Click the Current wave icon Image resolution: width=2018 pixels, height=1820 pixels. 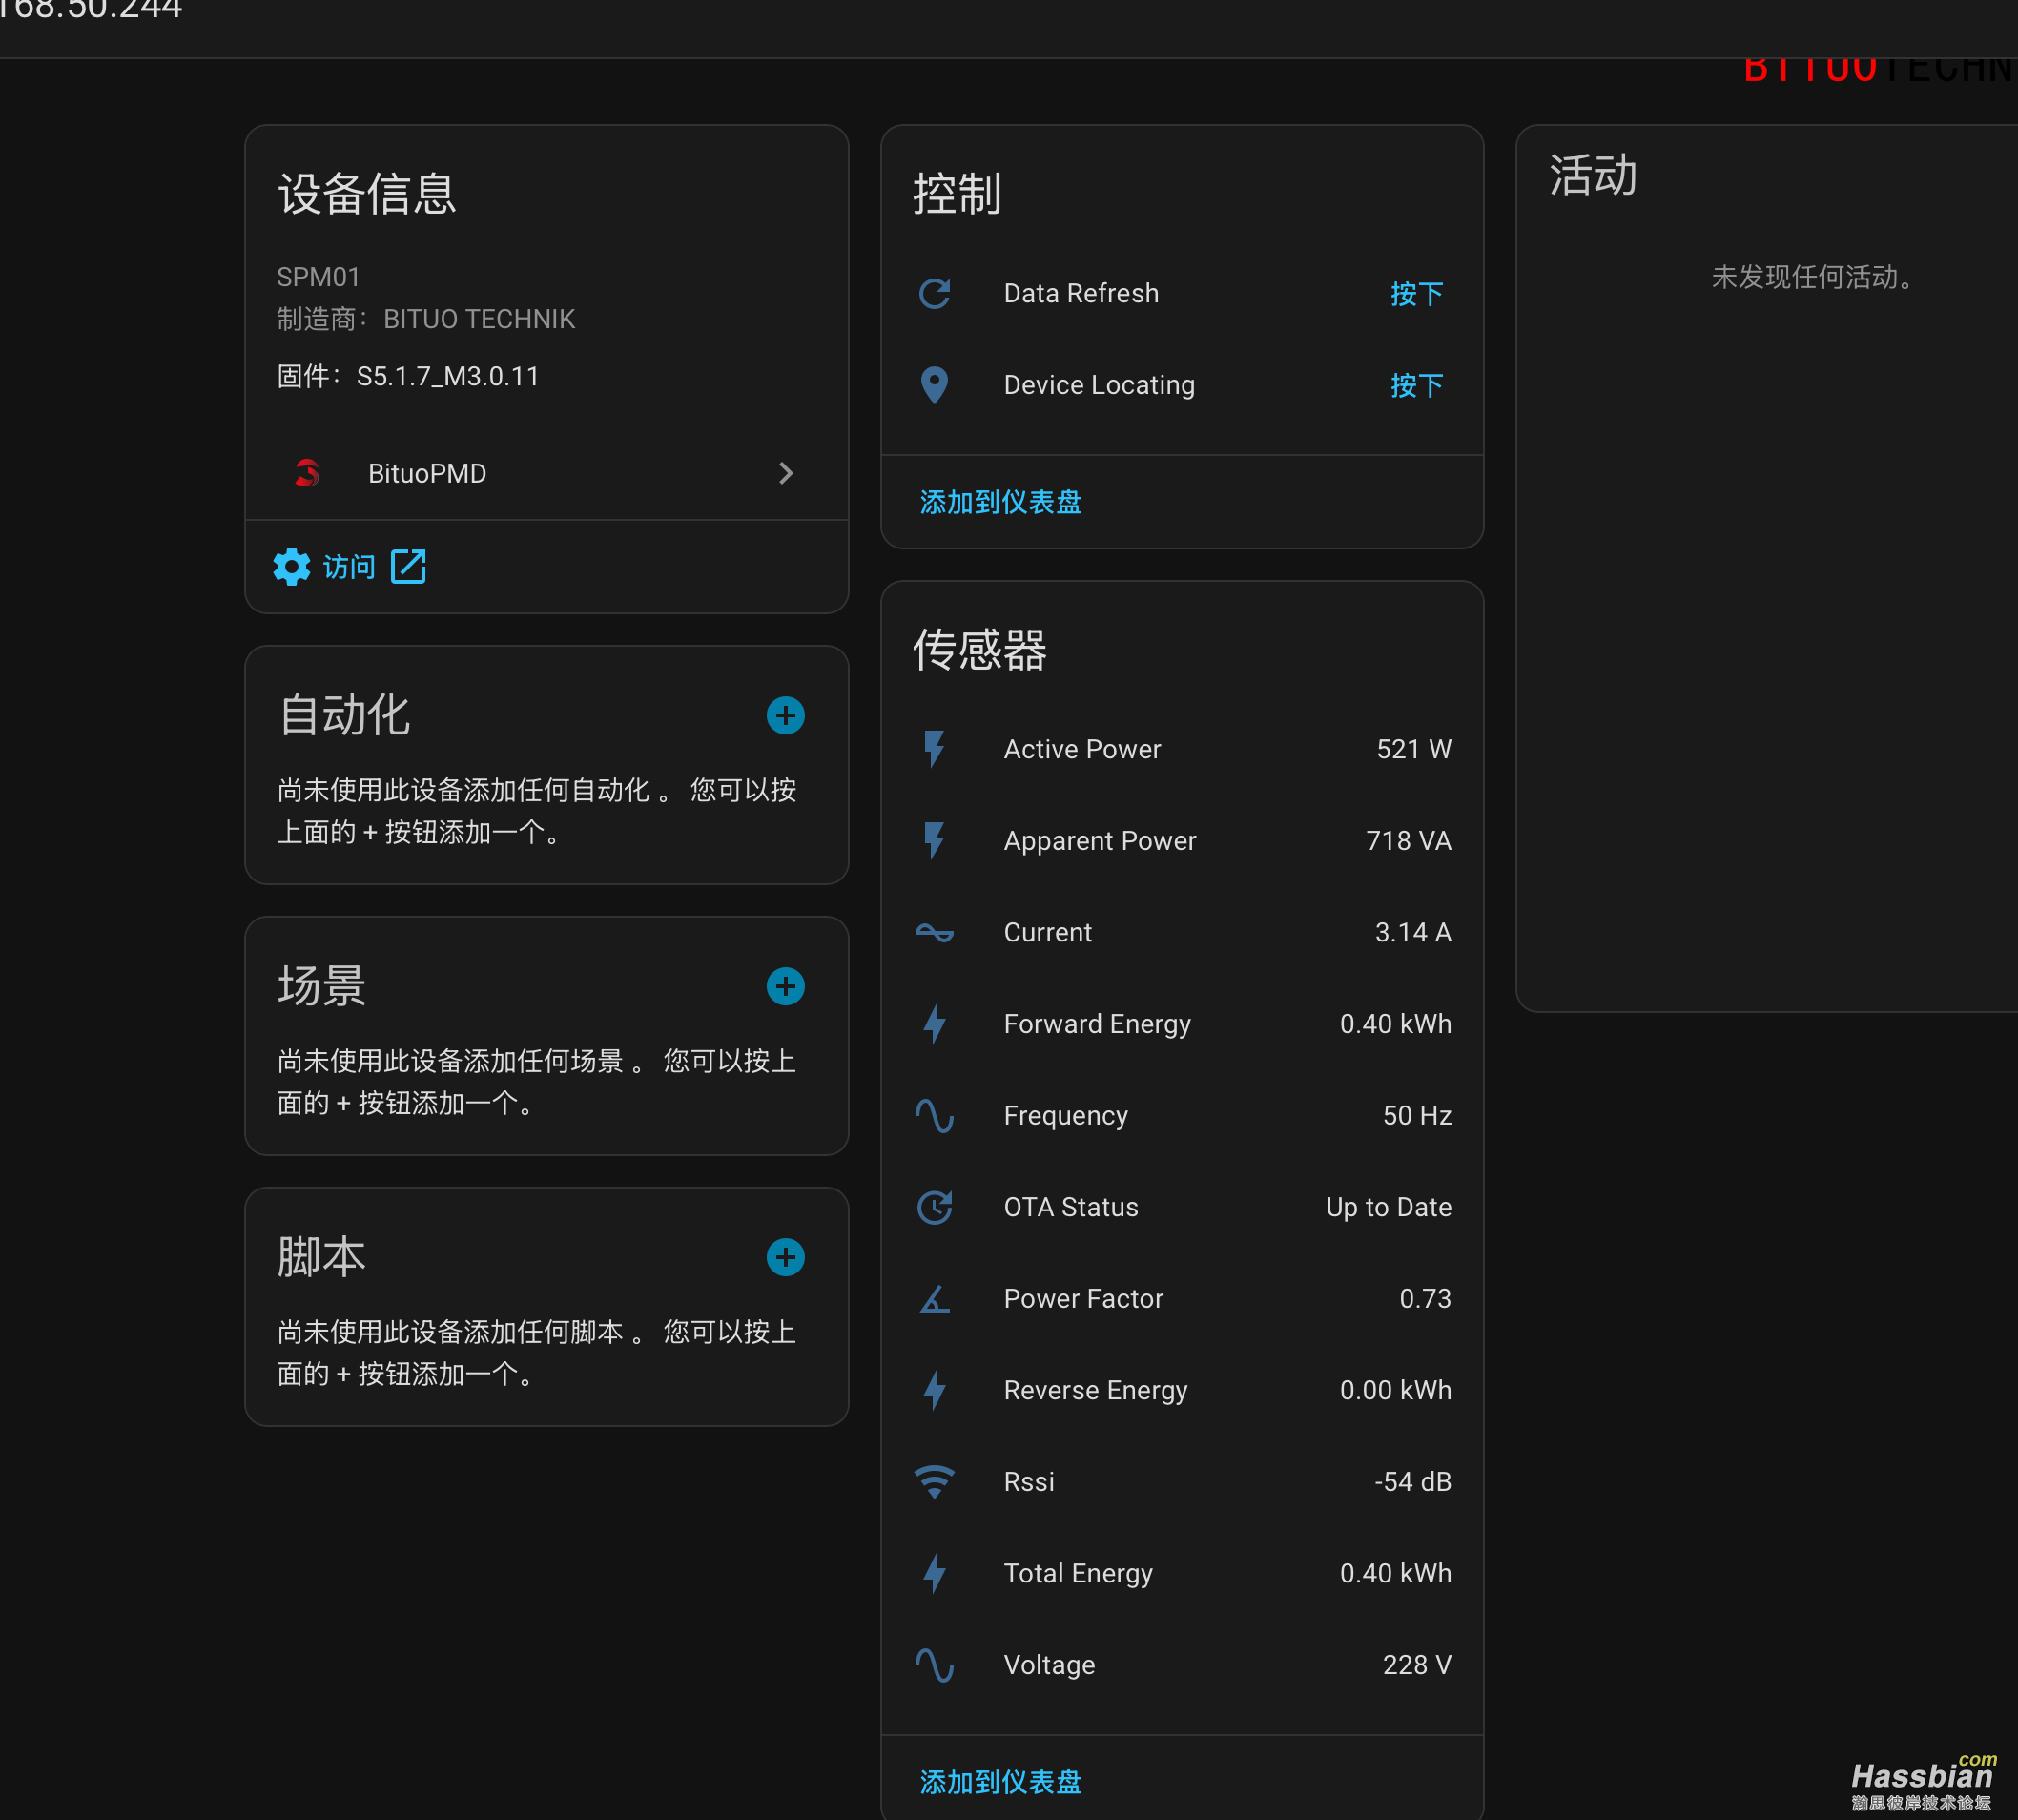tap(934, 933)
